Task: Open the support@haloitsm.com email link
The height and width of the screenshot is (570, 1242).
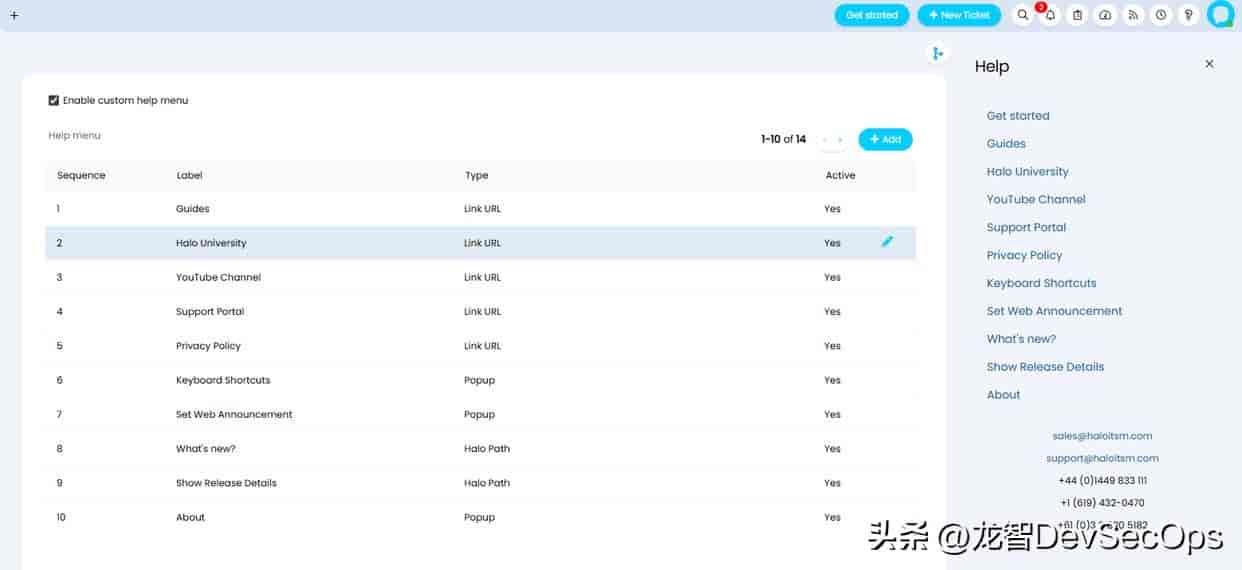Action: 1102,458
